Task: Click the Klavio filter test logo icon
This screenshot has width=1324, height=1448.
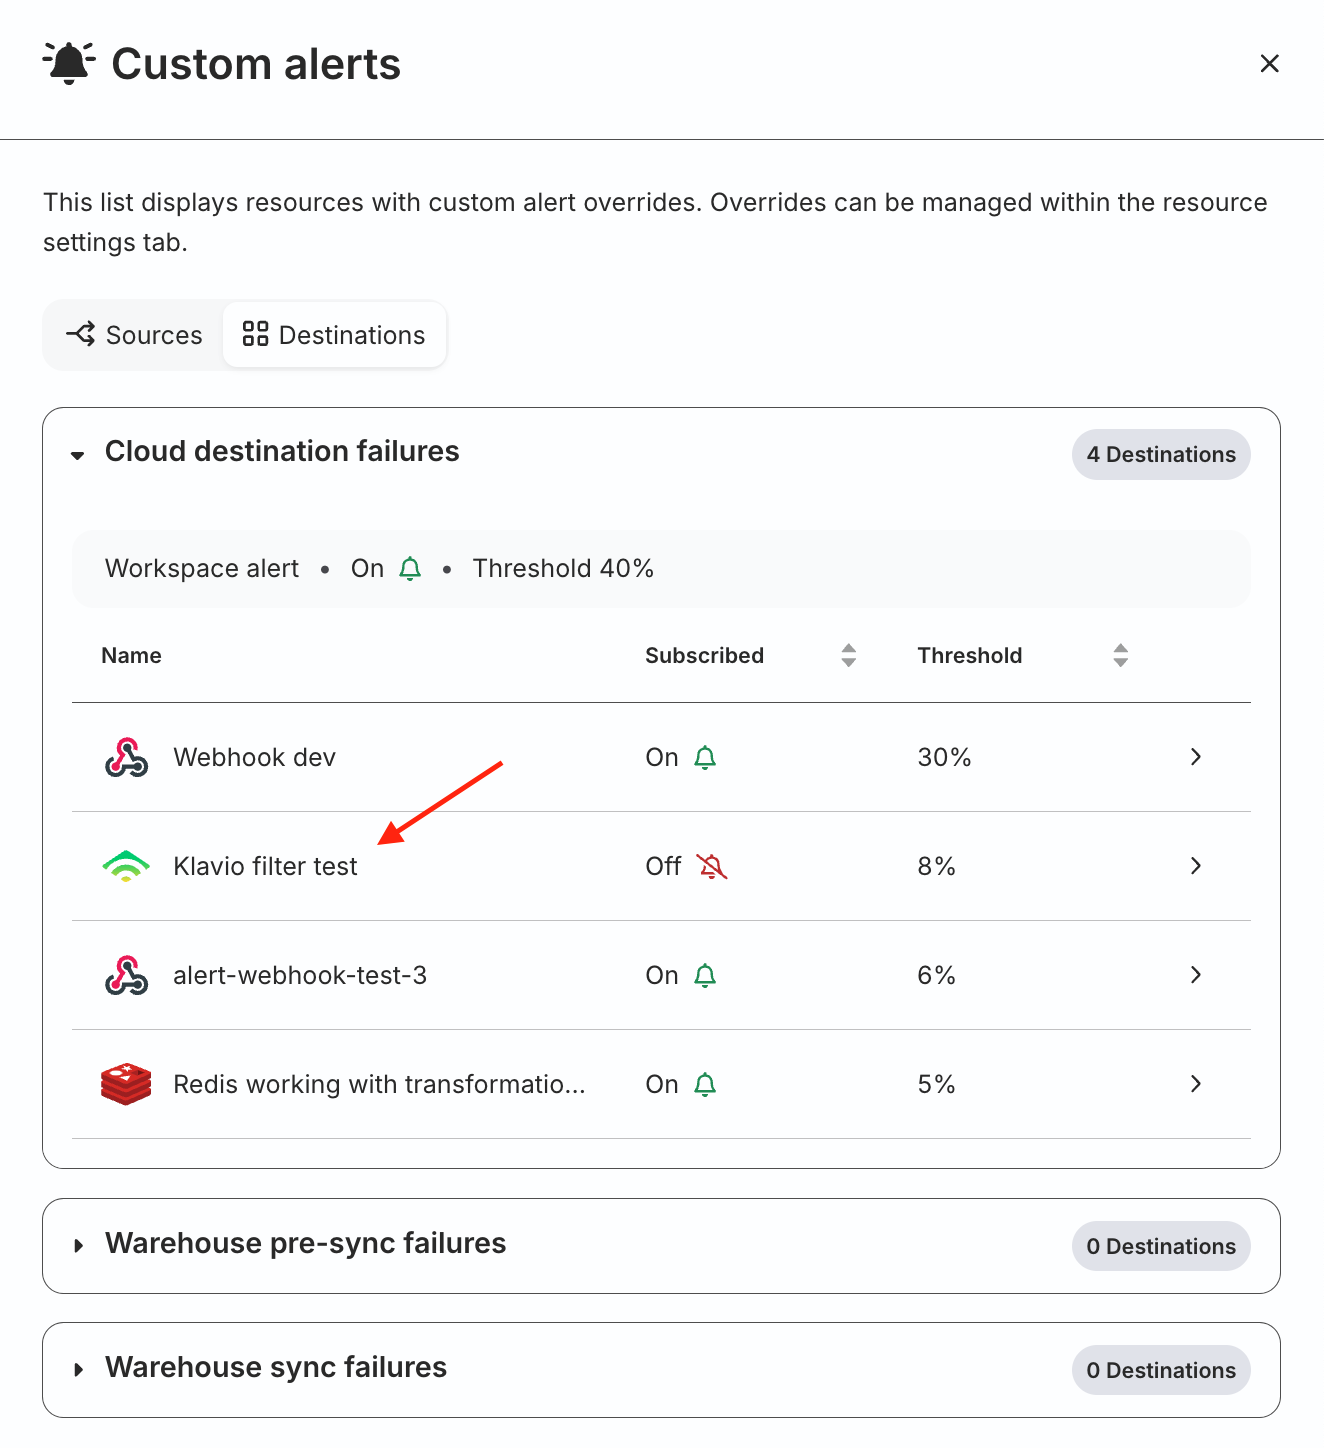Action: coord(126,866)
